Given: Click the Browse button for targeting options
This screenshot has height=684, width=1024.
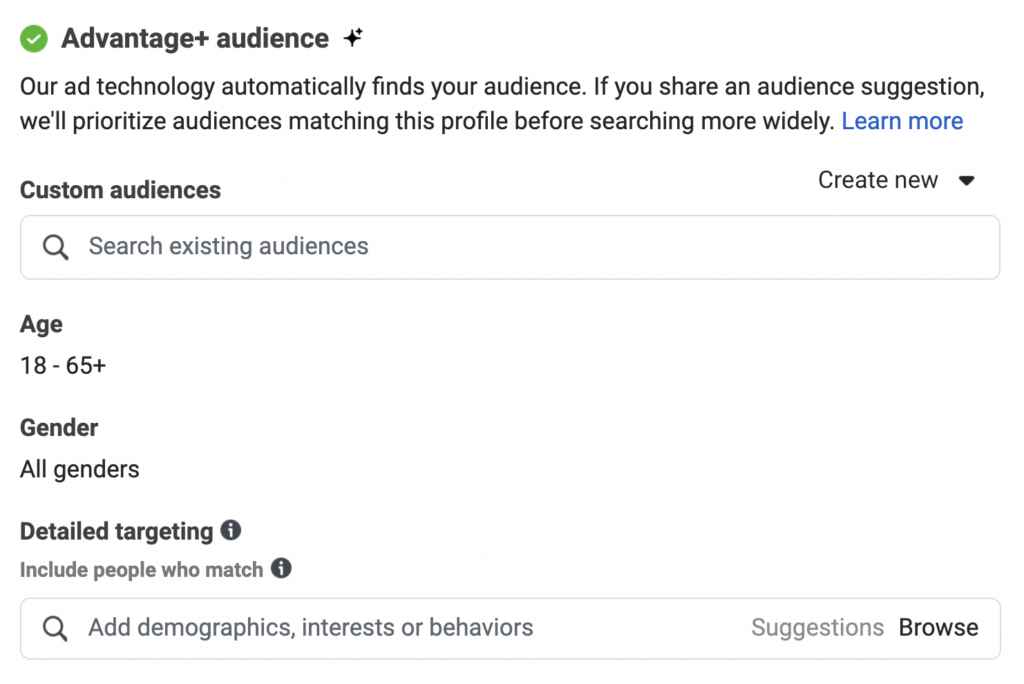Looking at the screenshot, I should pyautogui.click(x=938, y=628).
